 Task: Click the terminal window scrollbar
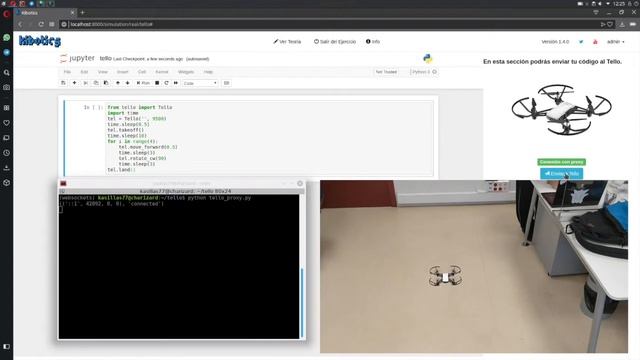(302, 302)
